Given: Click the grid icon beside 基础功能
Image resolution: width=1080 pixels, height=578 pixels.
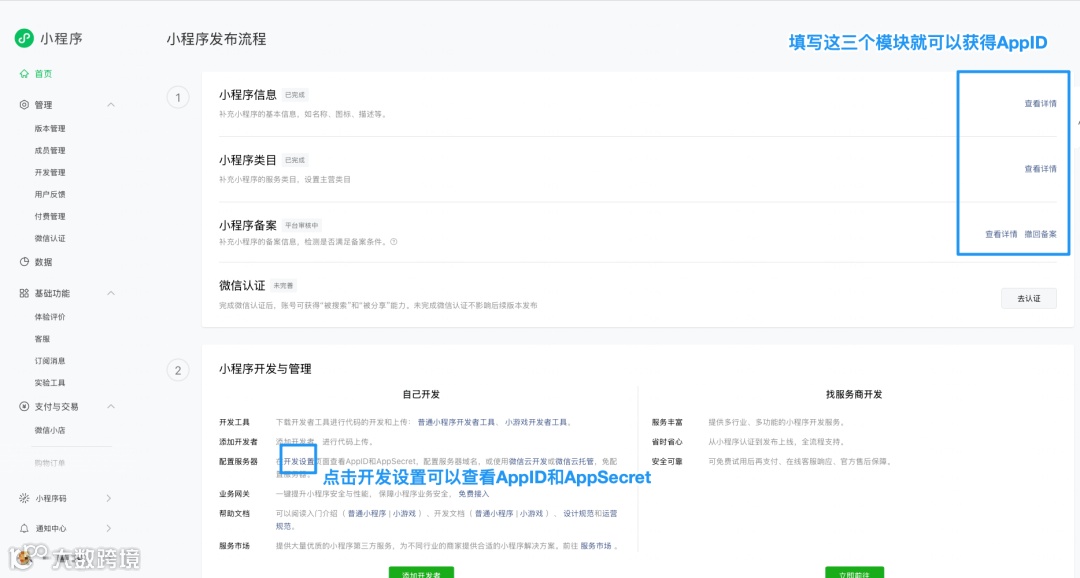Looking at the screenshot, I should pos(24,293).
